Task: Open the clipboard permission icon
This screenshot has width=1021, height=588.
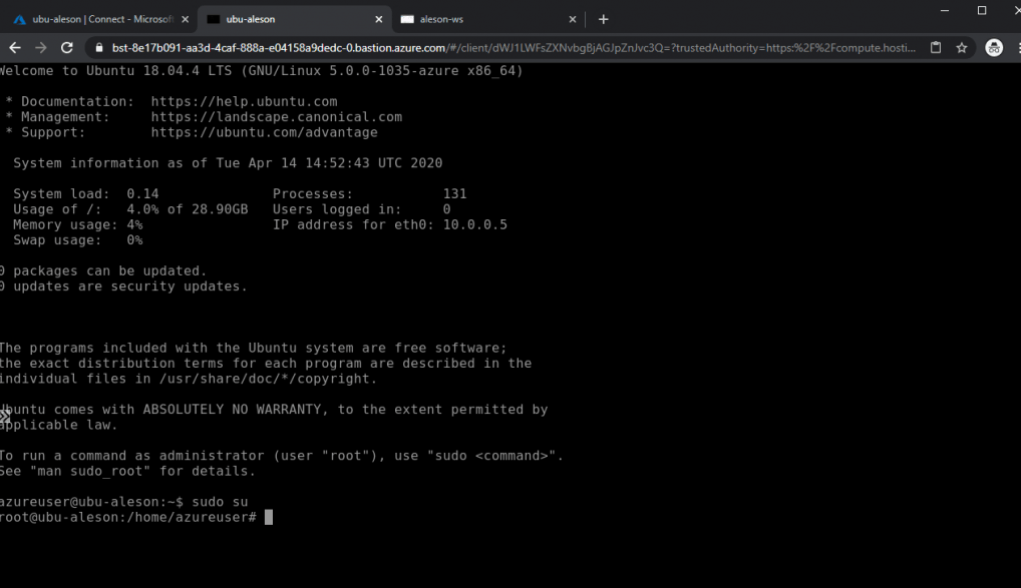Action: pyautogui.click(x=936, y=48)
